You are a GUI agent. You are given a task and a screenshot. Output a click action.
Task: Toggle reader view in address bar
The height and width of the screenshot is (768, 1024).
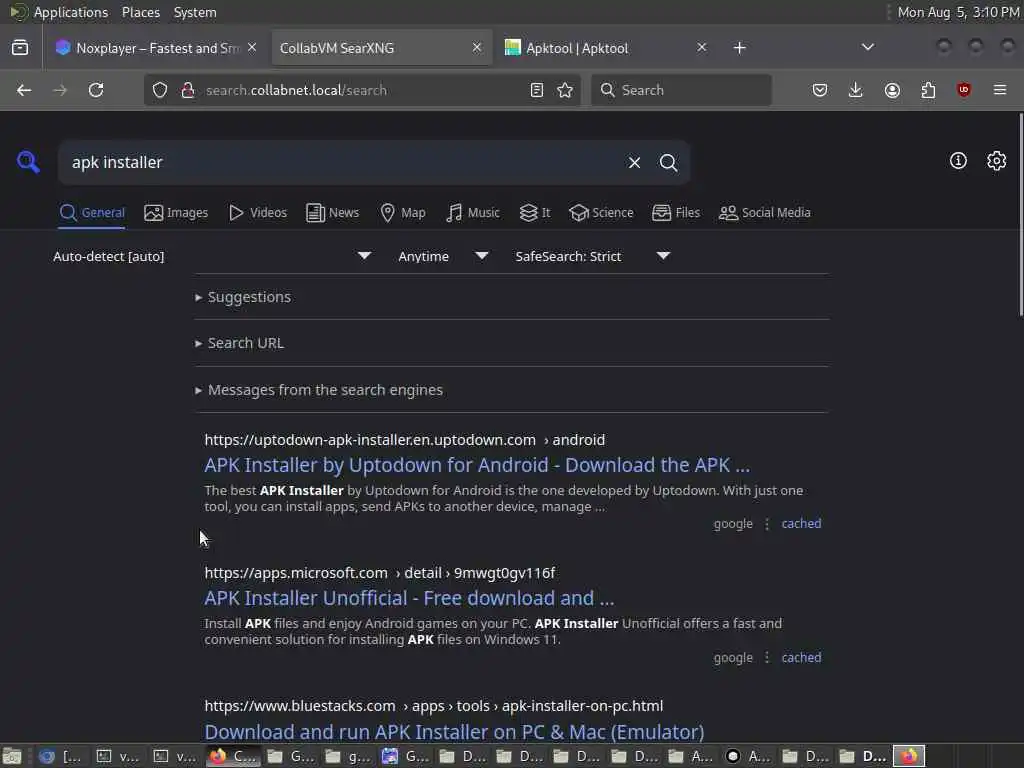click(x=537, y=90)
